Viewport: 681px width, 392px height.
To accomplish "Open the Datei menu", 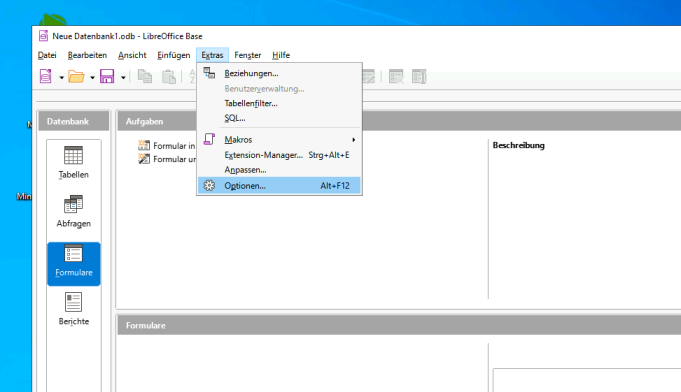I will click(47, 55).
